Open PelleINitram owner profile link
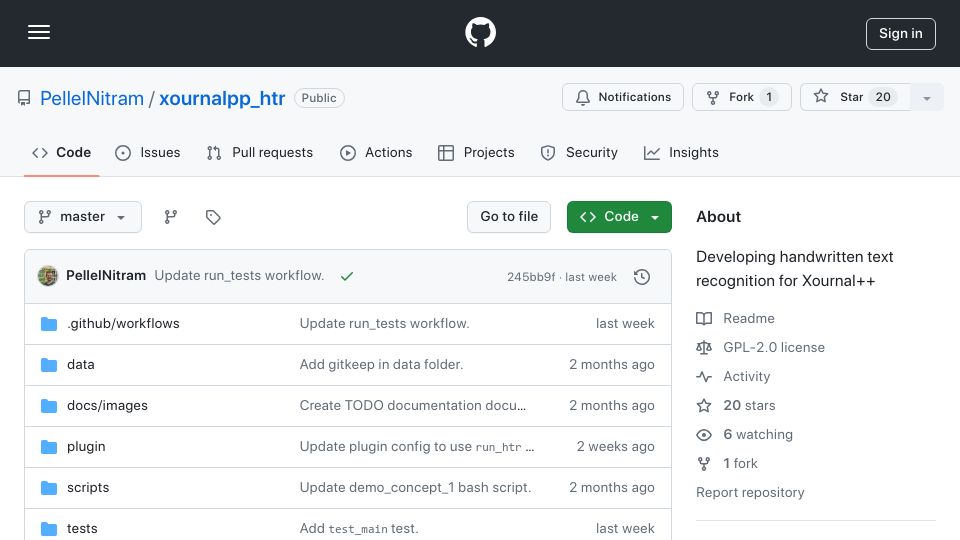The image size is (960, 540). click(x=92, y=98)
